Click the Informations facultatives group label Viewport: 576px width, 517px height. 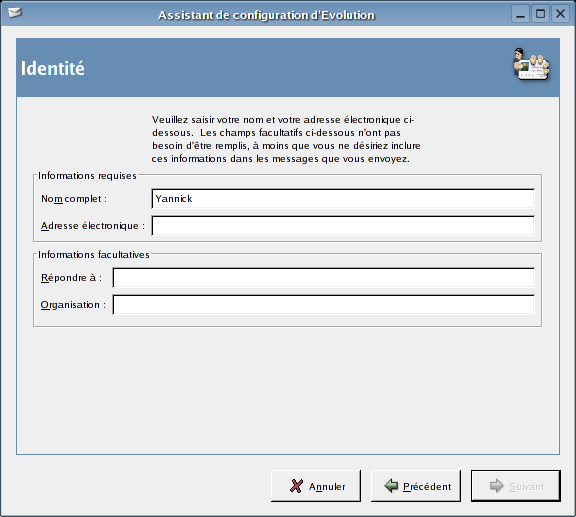click(x=94, y=255)
